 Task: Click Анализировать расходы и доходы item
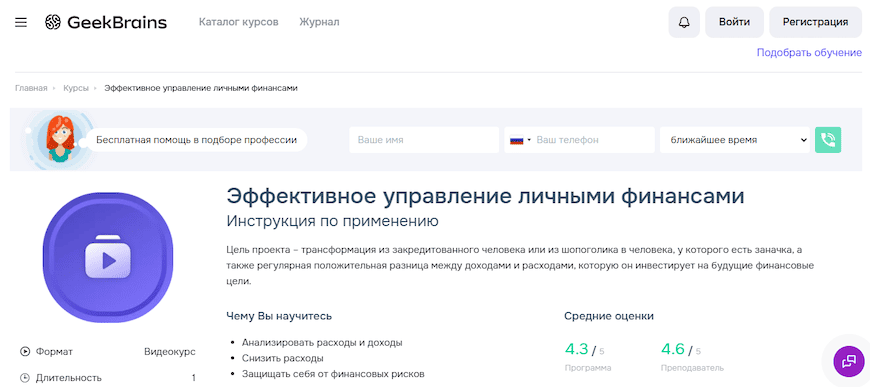click(322, 343)
